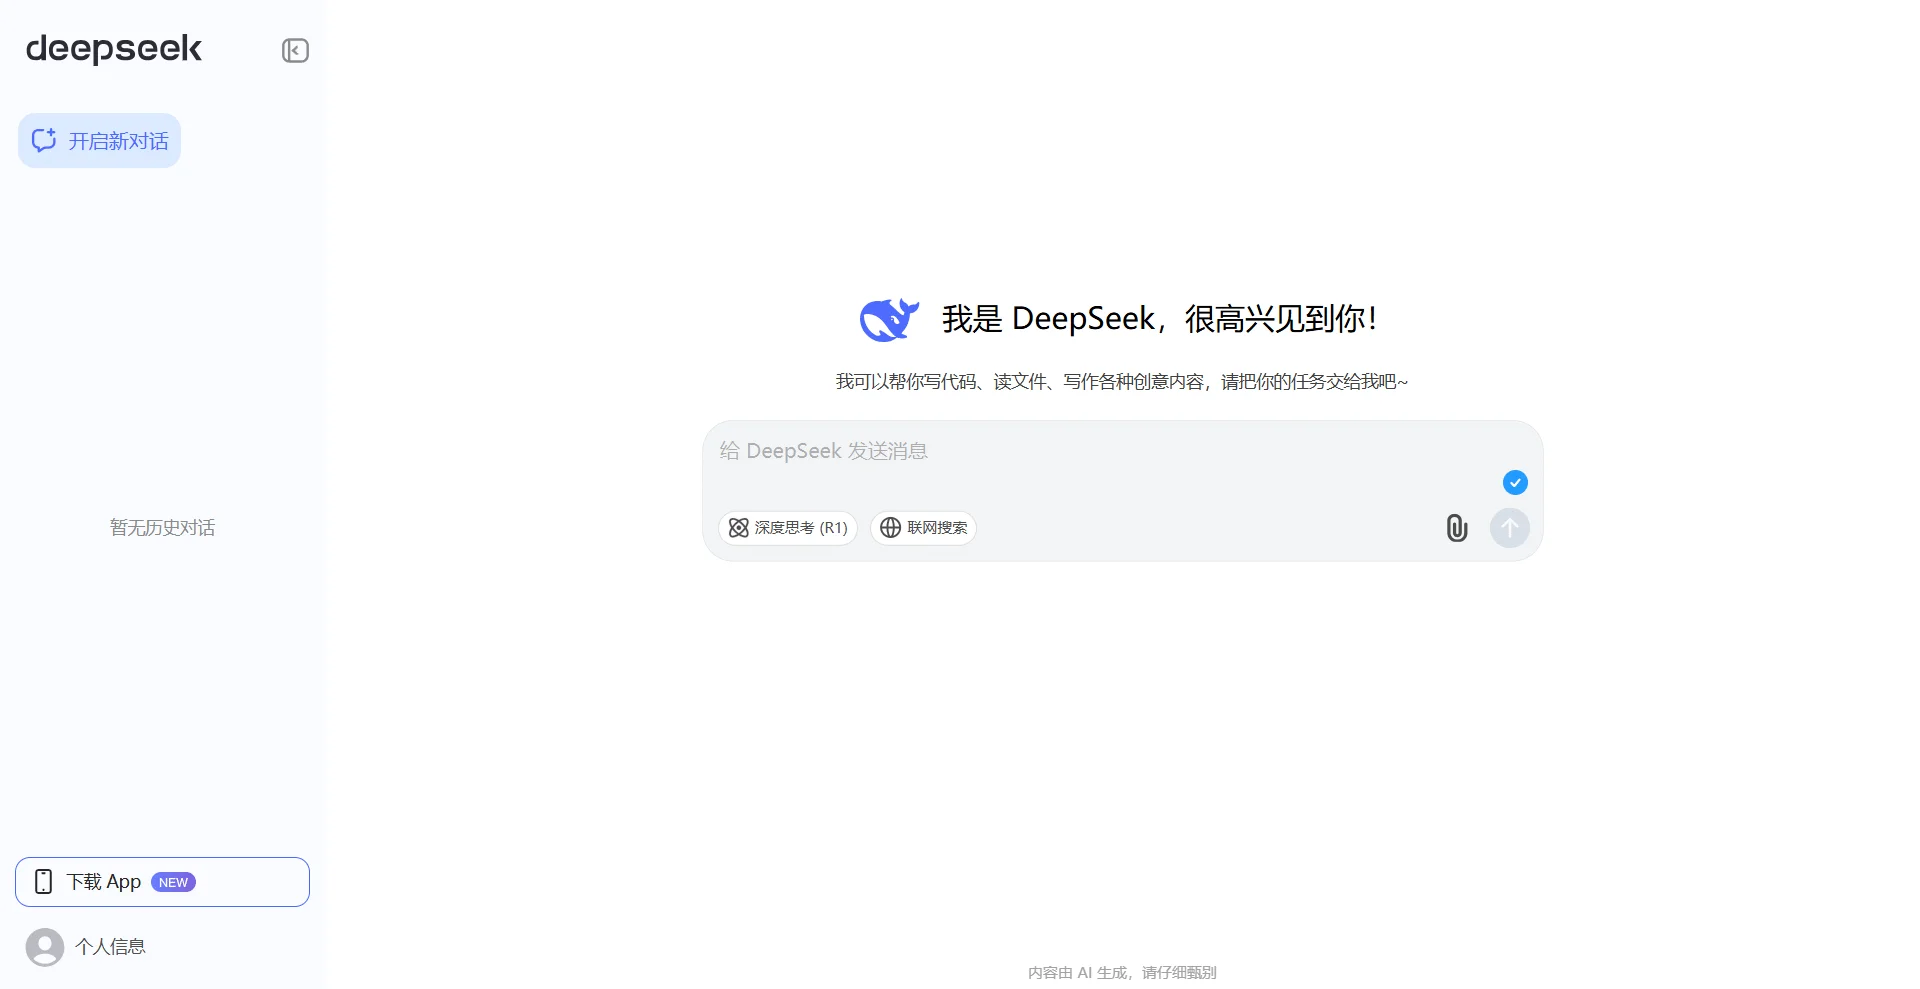1920x989 pixels.
Task: Click the blue checkmark badge above send
Action: click(1514, 482)
